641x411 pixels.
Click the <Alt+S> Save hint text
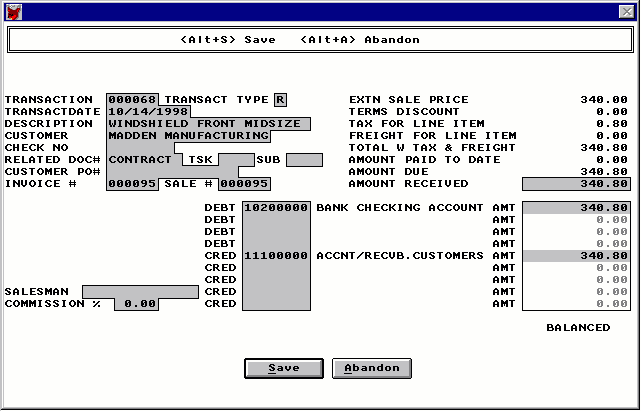point(228,40)
